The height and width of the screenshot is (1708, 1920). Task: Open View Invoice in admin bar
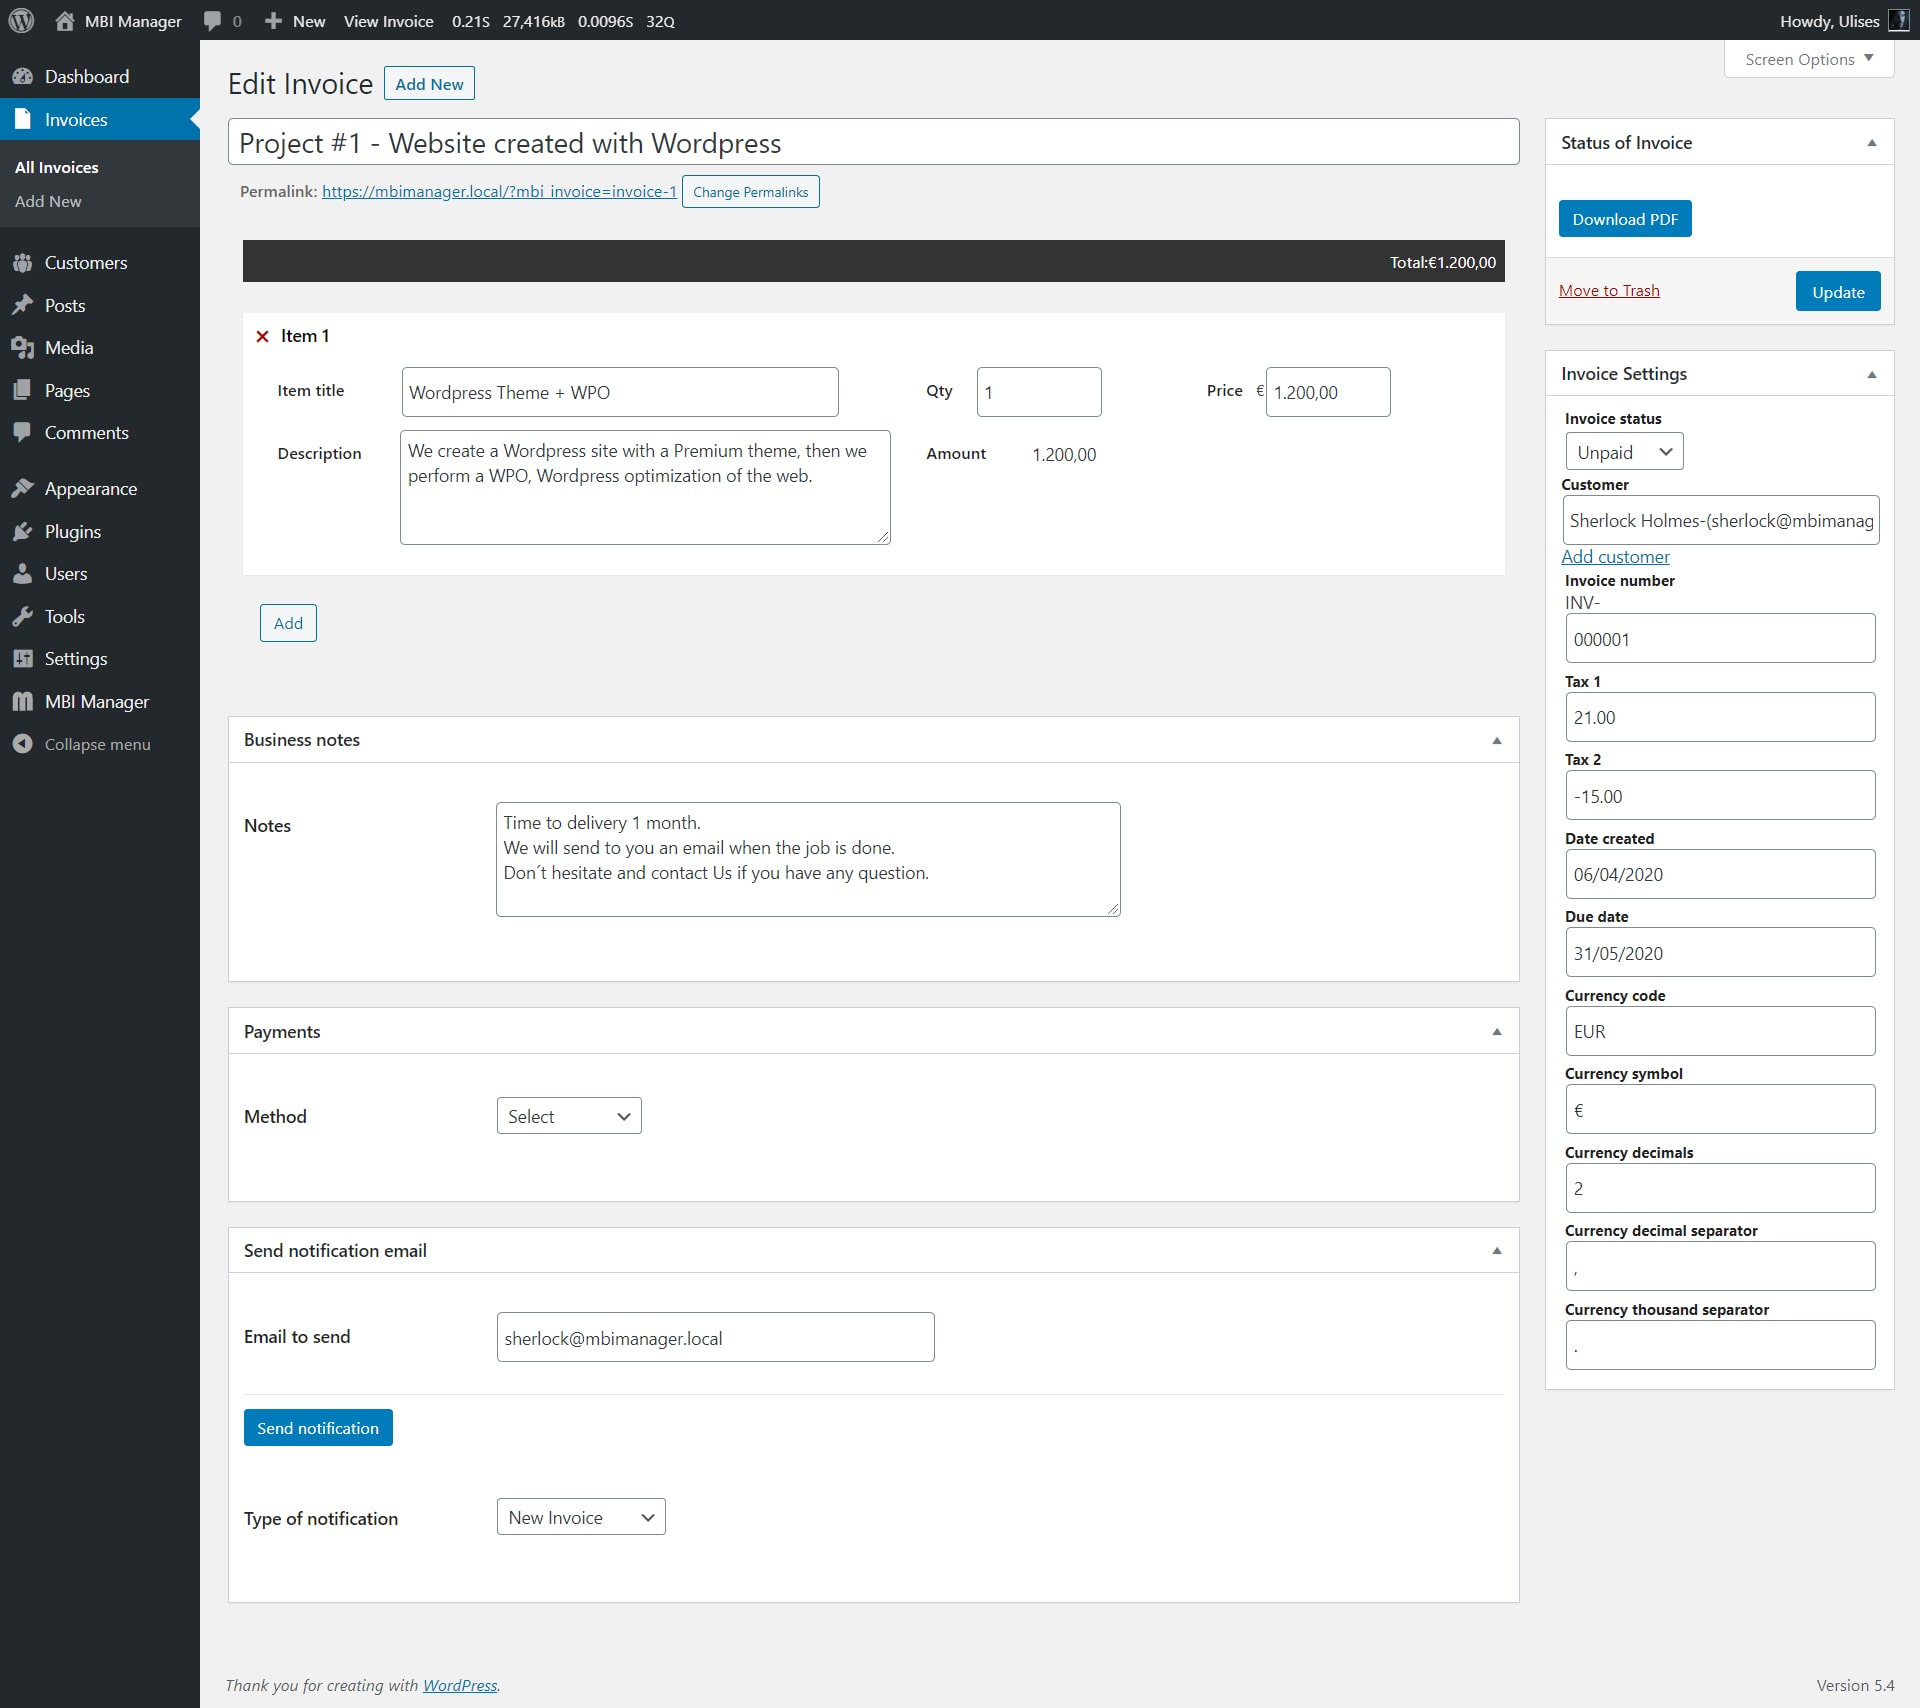[x=388, y=21]
